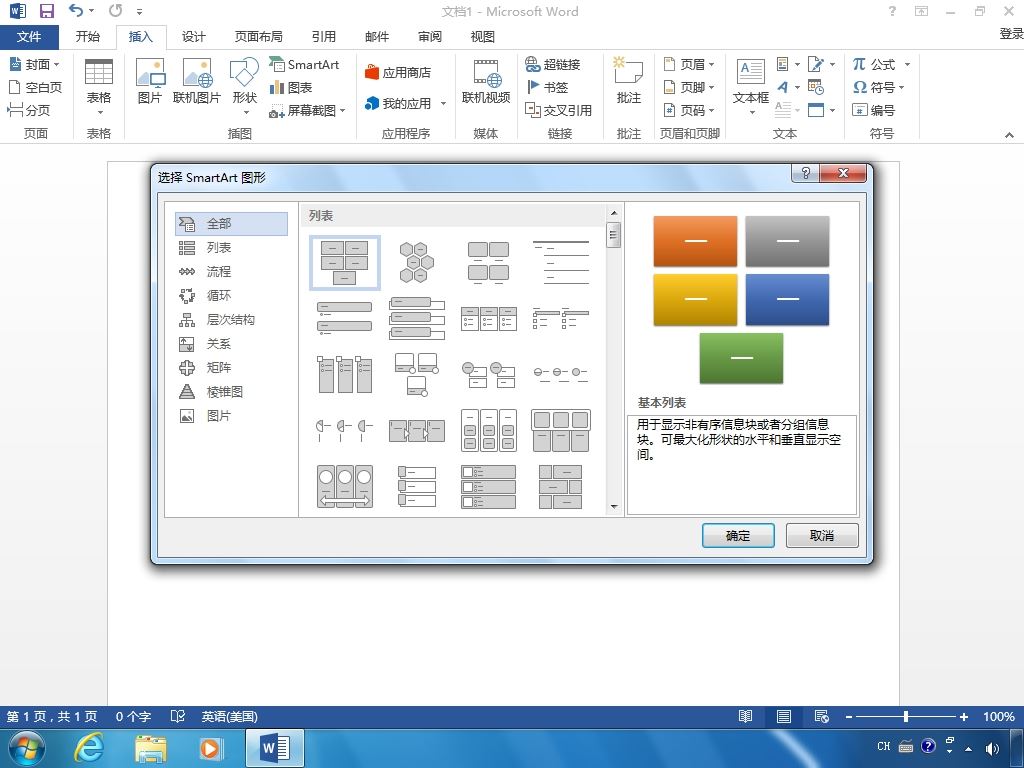1024x768 pixels.
Task: Undo the last action in quick access toolbar
Action: click(x=76, y=10)
